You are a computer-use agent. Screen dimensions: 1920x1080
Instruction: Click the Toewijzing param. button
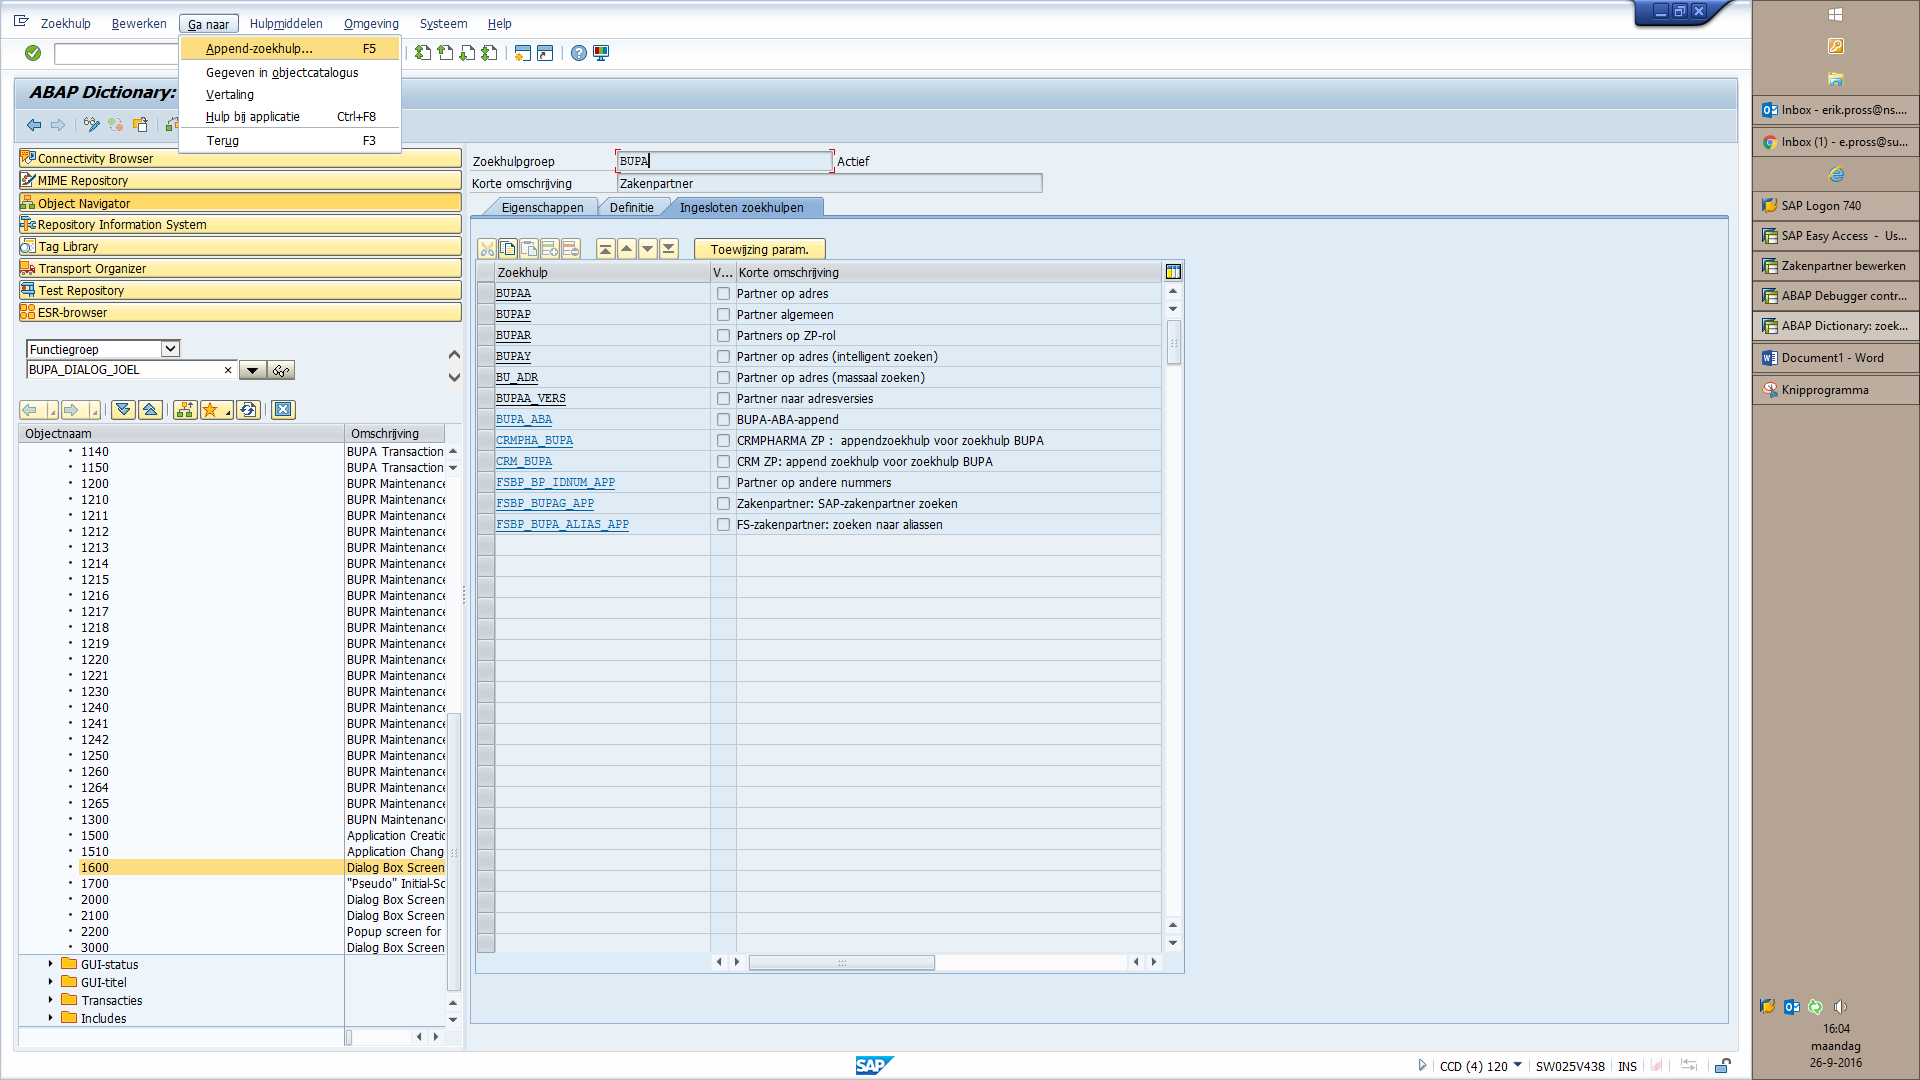[x=760, y=250]
